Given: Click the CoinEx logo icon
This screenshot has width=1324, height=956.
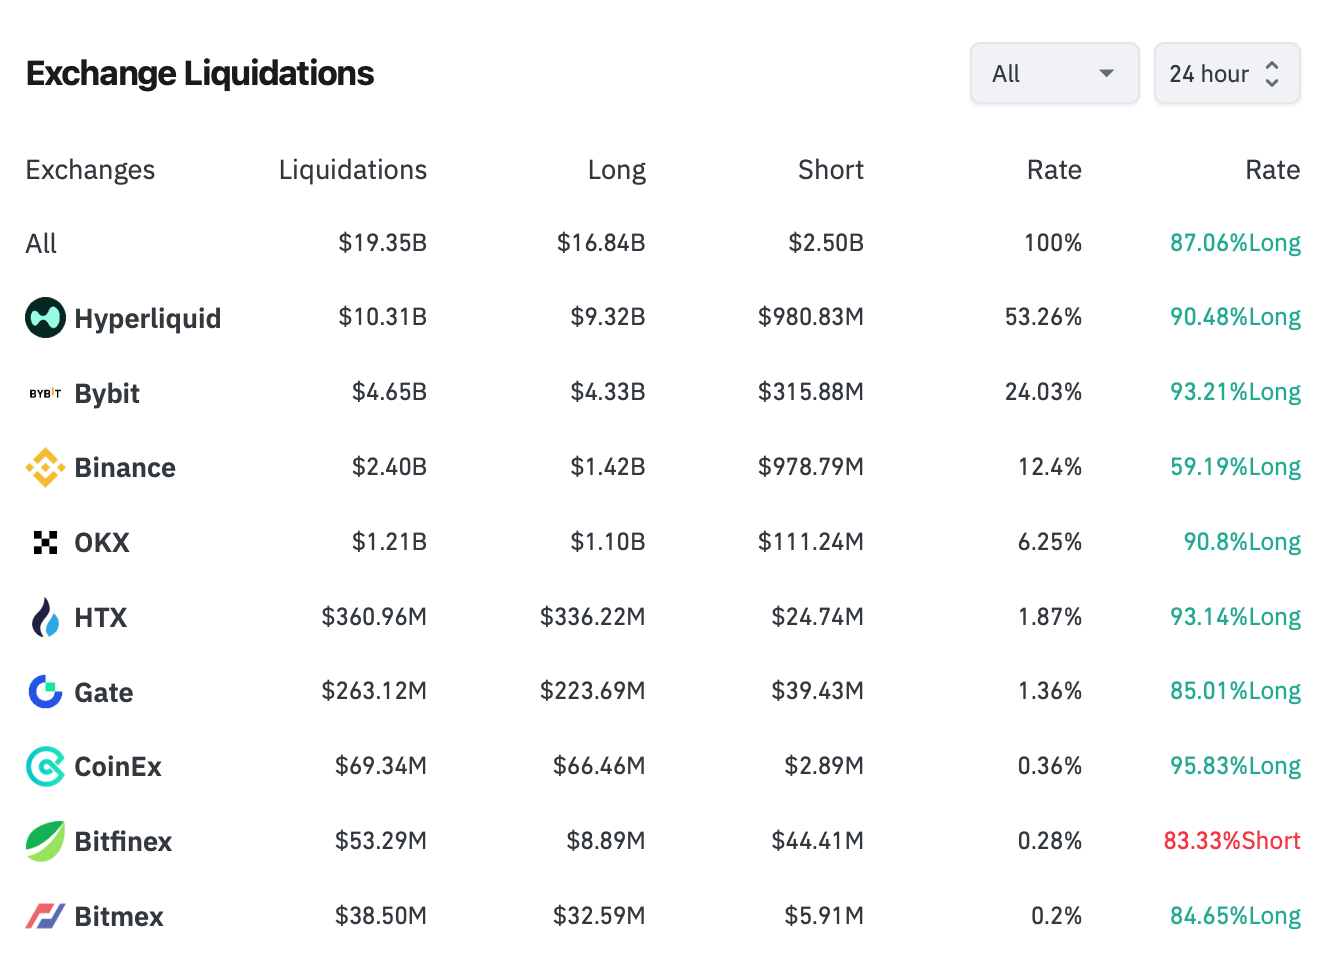Looking at the screenshot, I should point(45,766).
